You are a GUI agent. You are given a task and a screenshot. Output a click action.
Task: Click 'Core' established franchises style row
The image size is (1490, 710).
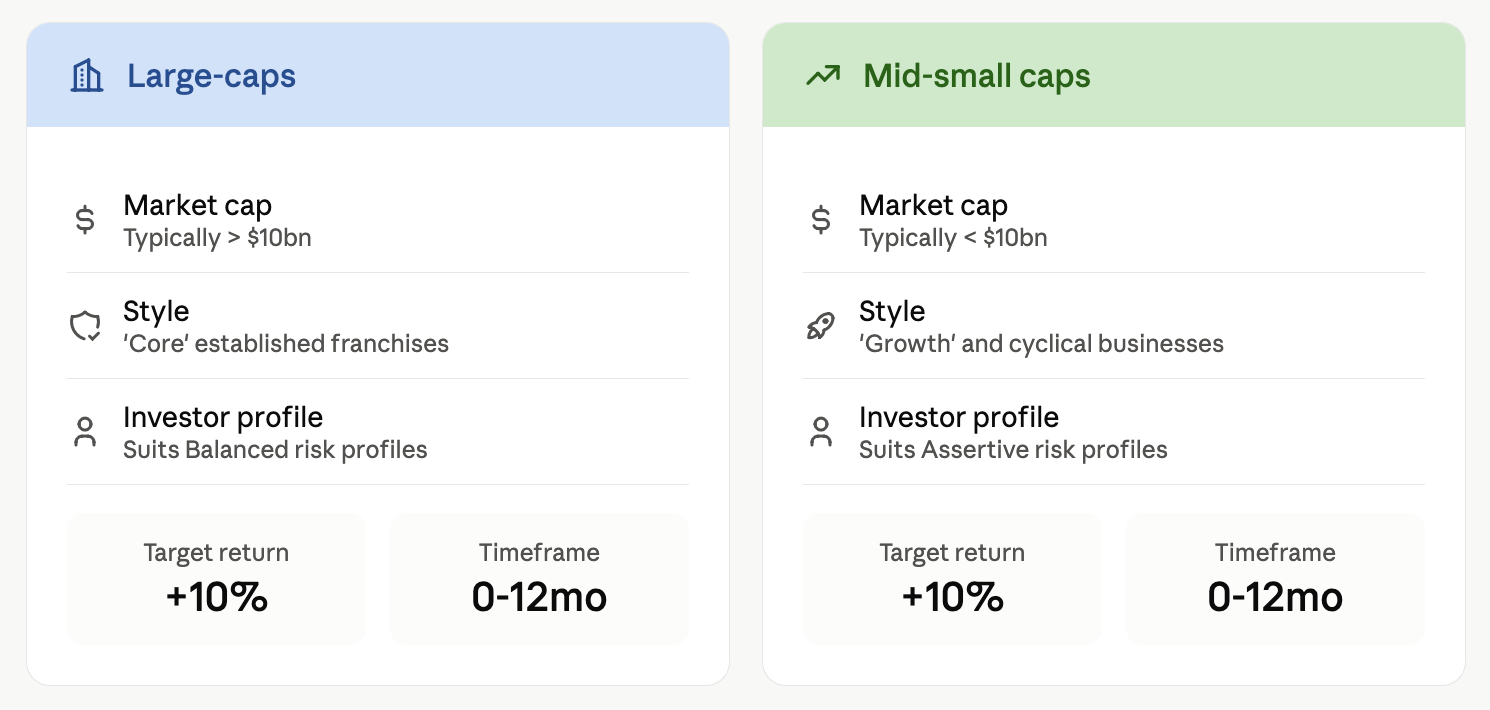[x=378, y=326]
